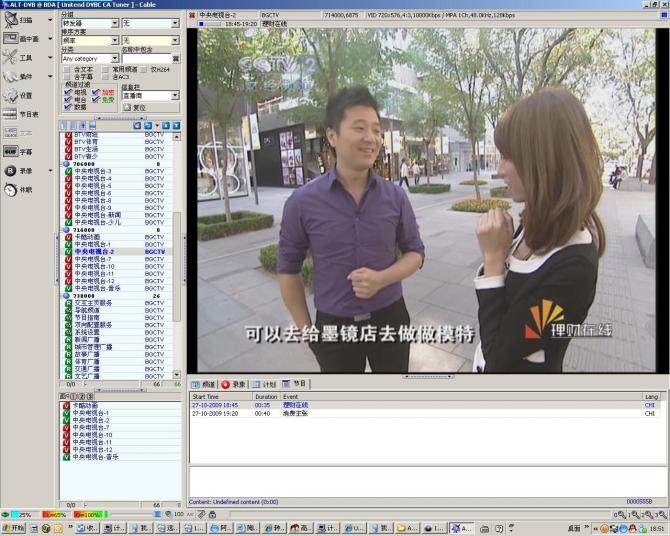
Task: Open the 节目表 program guide icon
Action: click(10, 114)
